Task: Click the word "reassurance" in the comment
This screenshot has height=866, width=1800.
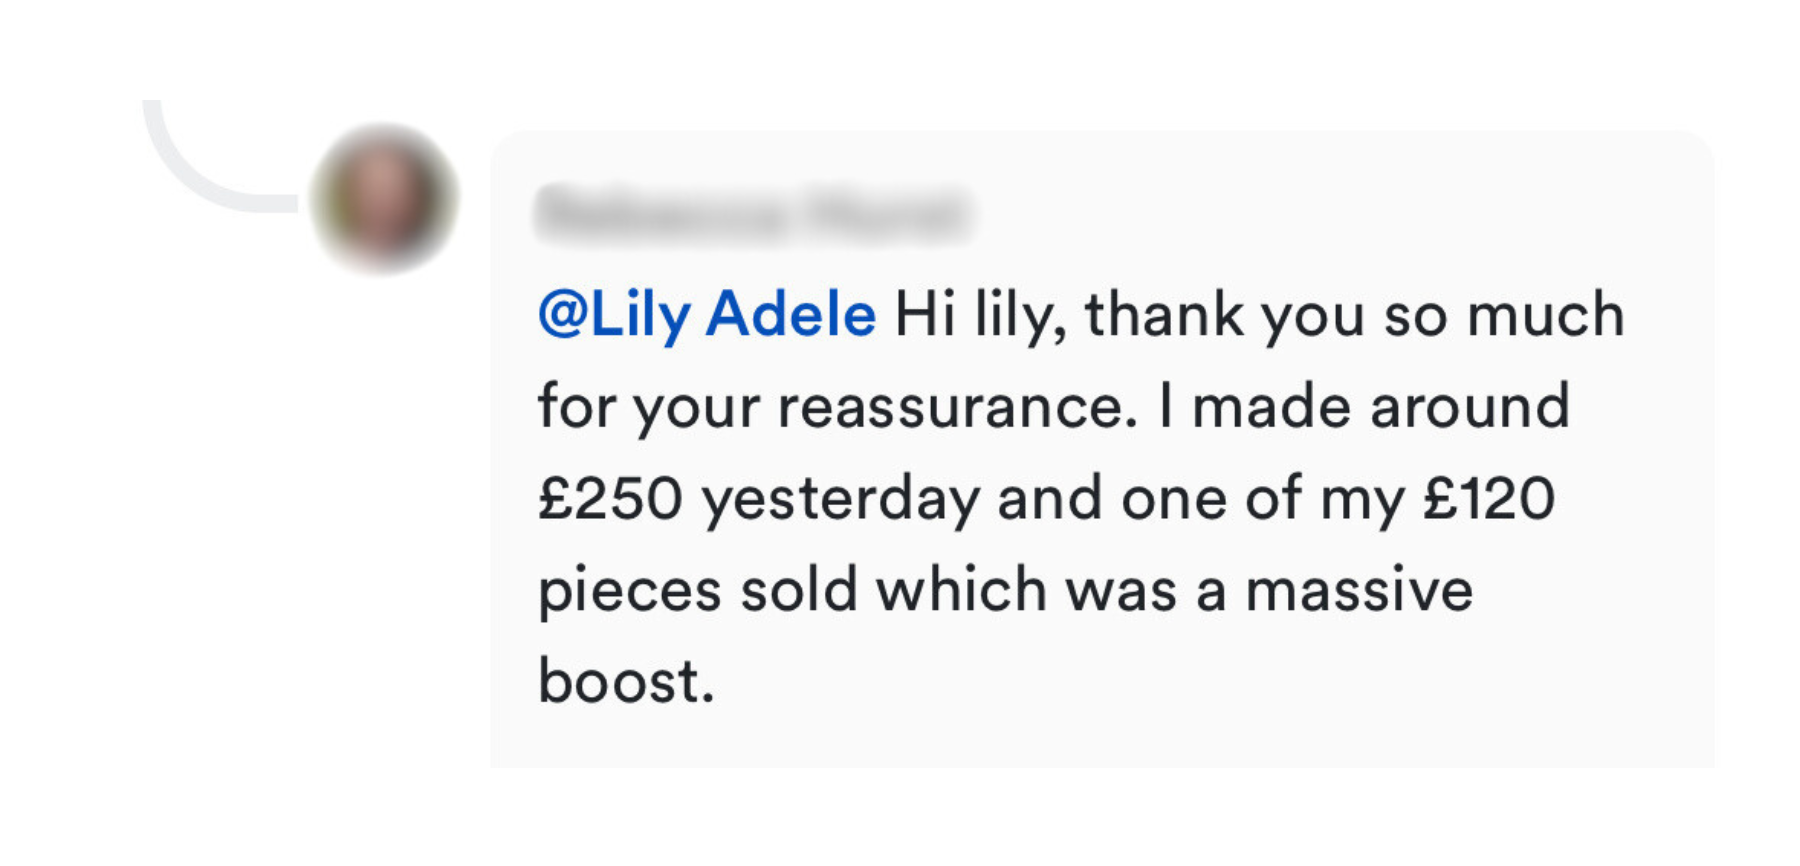Action: [957, 408]
